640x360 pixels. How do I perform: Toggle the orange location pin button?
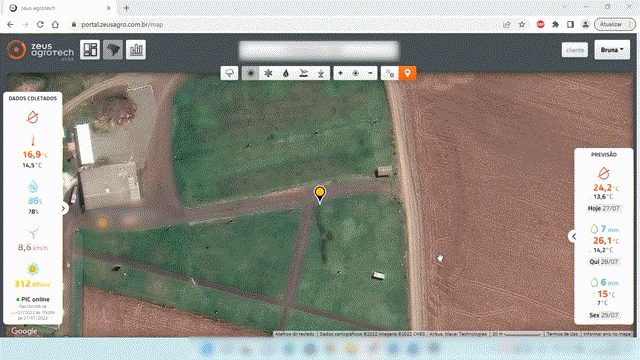[407, 73]
